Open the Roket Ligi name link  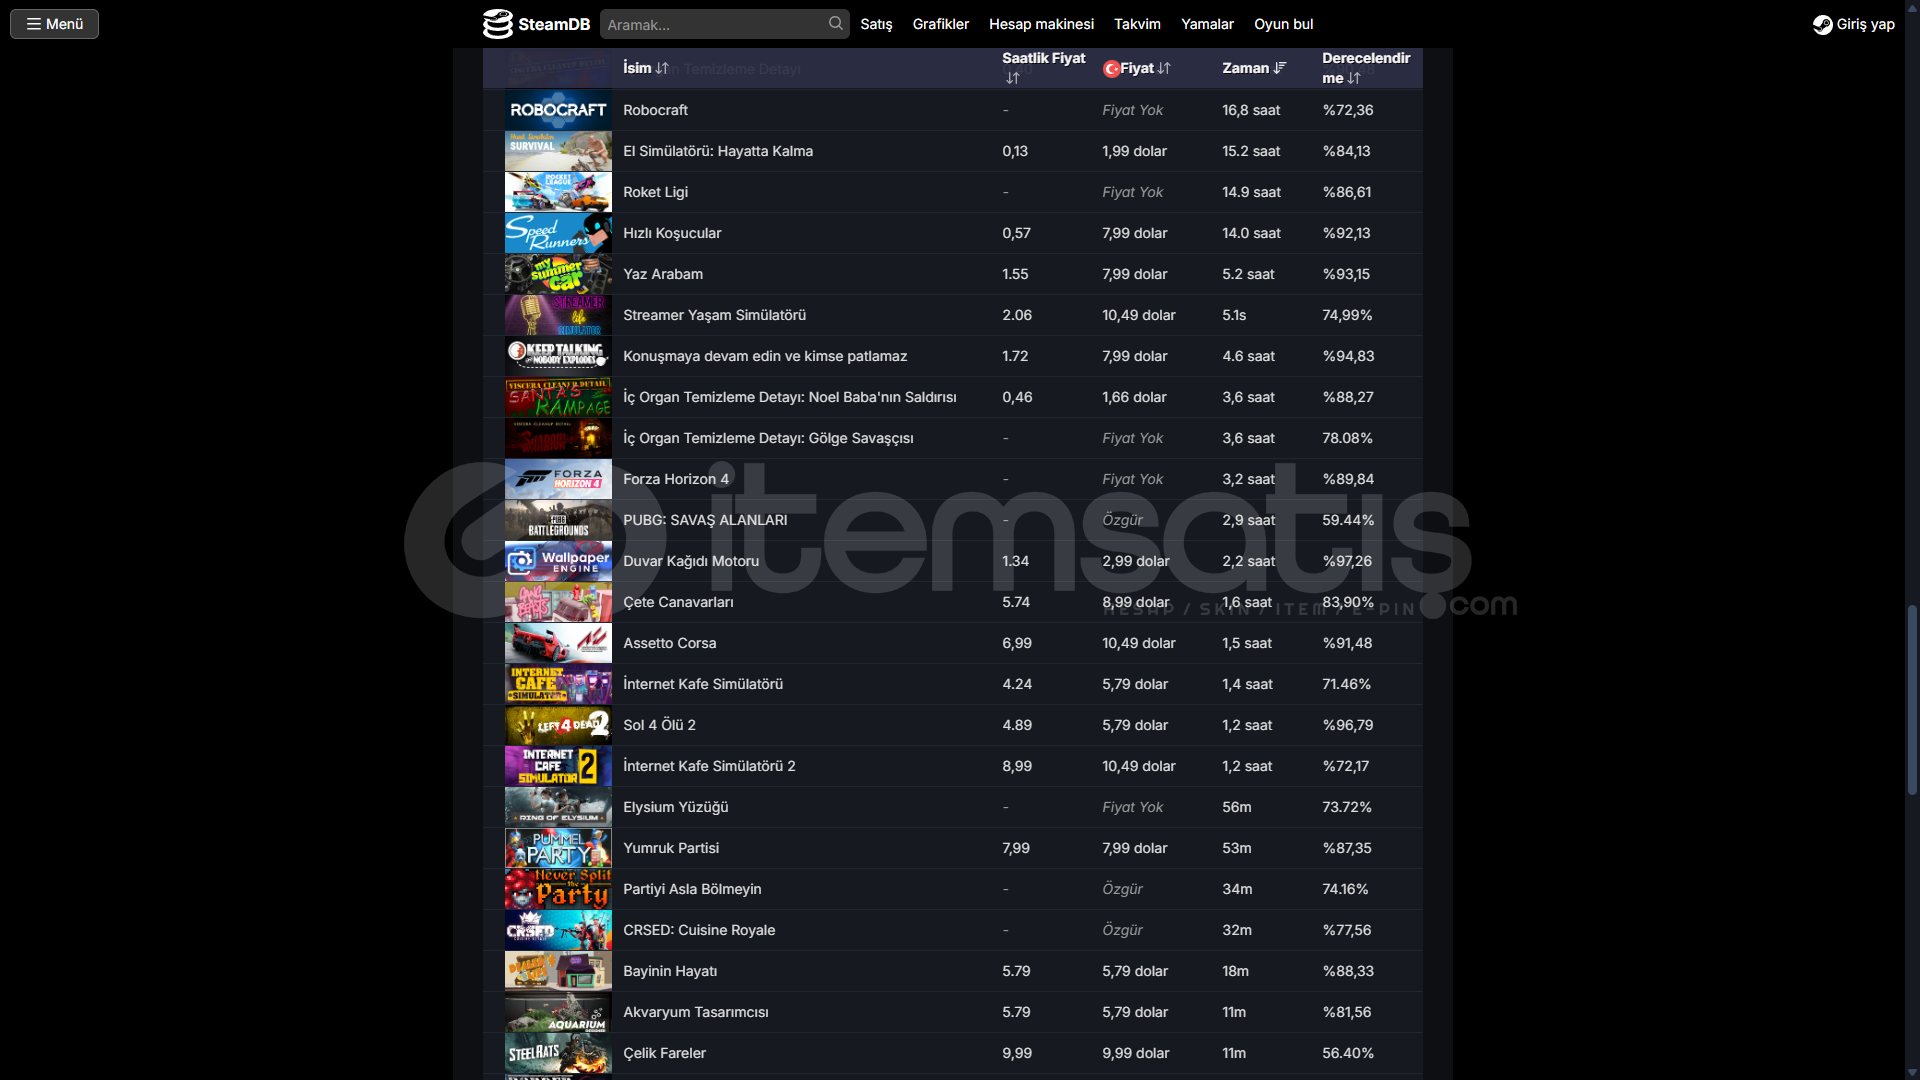[655, 192]
